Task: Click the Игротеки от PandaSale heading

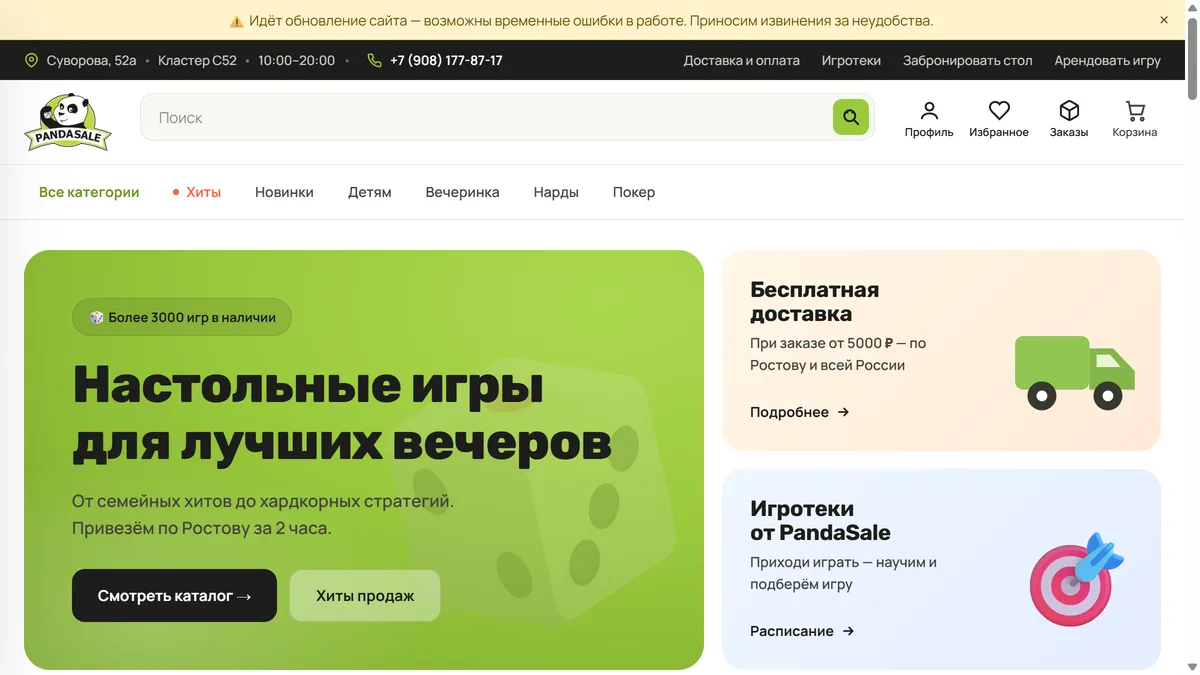Action: point(820,520)
